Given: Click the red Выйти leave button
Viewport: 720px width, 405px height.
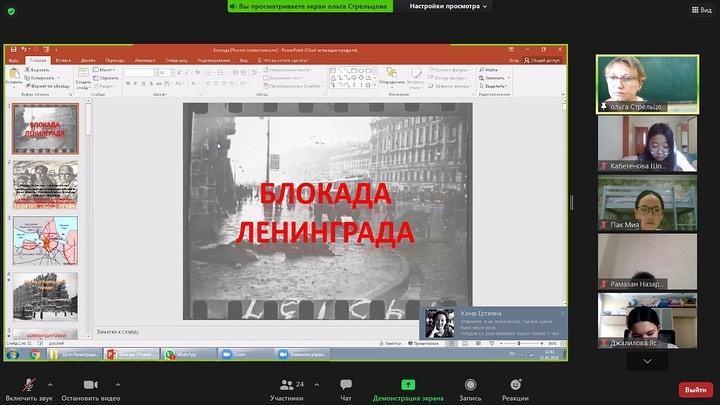Looking at the screenshot, I should [695, 389].
